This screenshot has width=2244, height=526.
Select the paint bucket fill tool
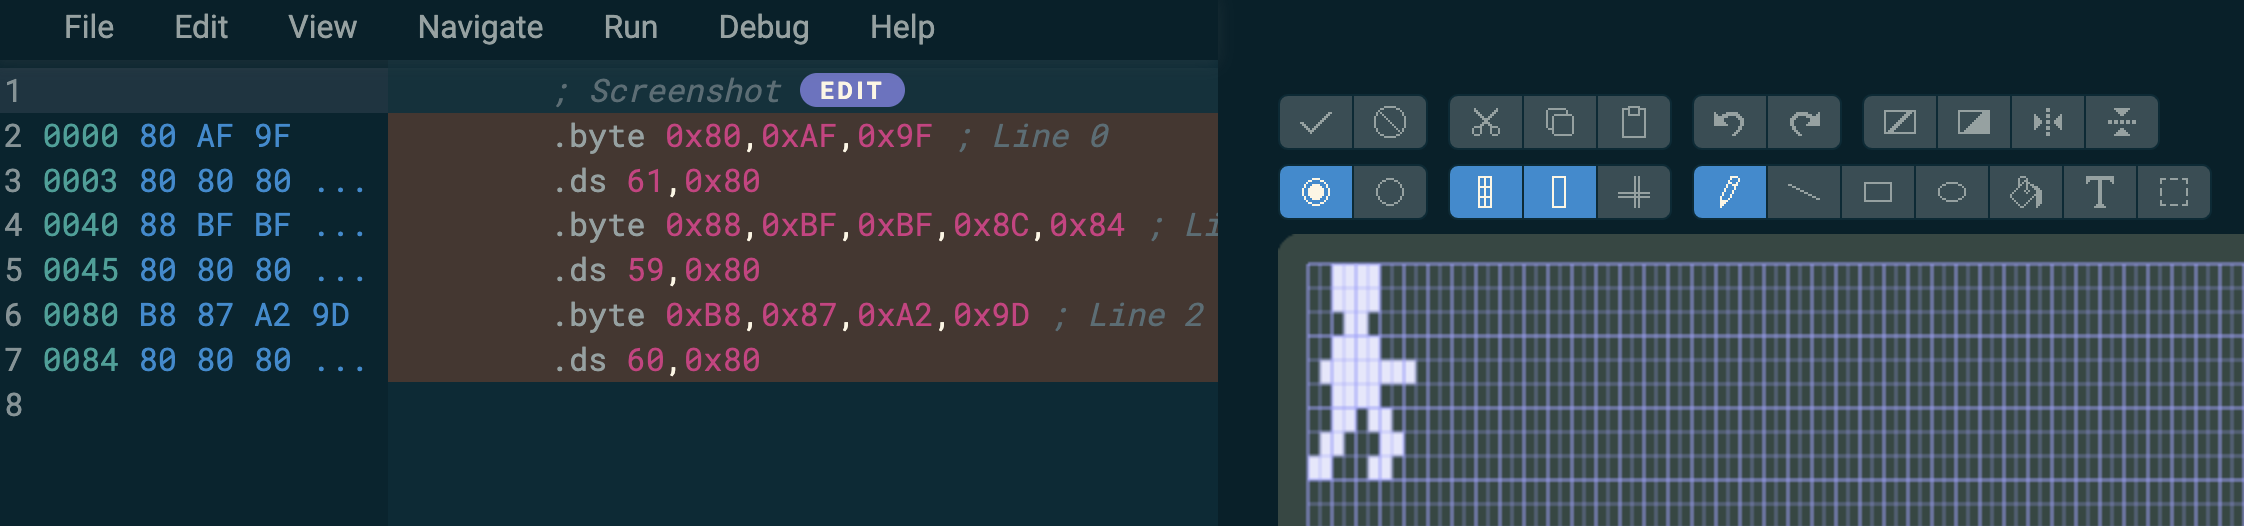(2026, 192)
